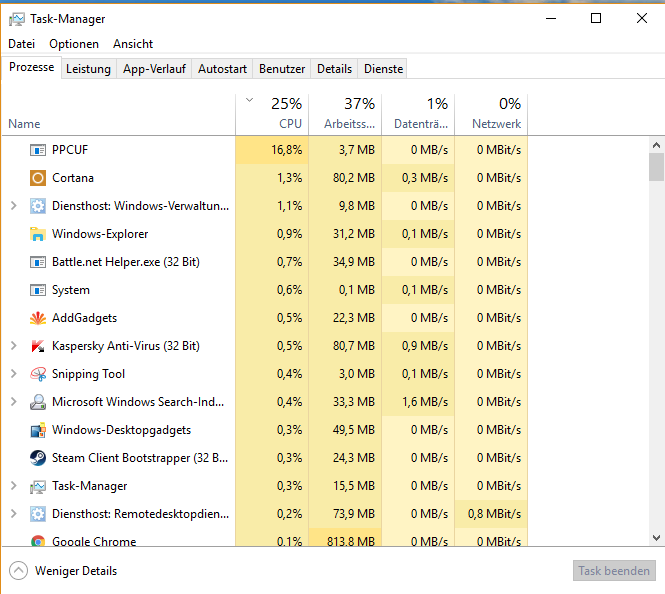Sort by the Name column header

click(118, 114)
